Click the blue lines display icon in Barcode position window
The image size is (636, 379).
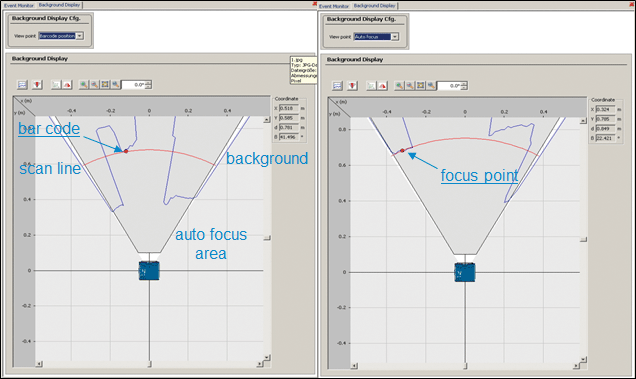pos(22,84)
